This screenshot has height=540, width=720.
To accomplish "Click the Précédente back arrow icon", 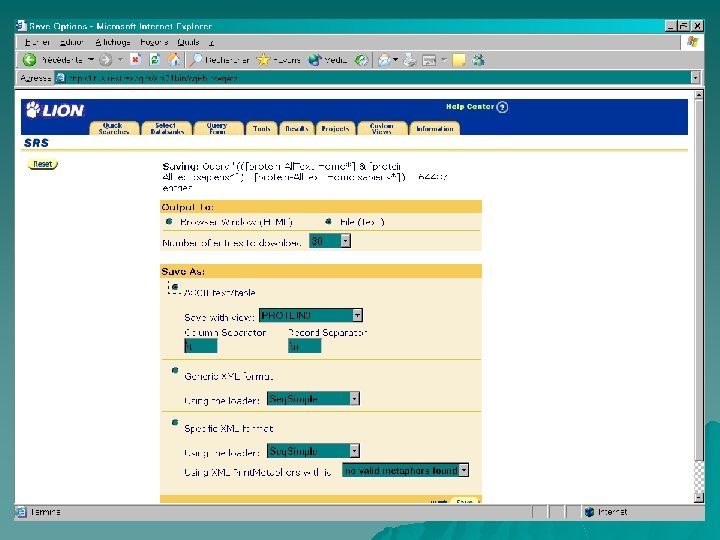I will (29, 60).
